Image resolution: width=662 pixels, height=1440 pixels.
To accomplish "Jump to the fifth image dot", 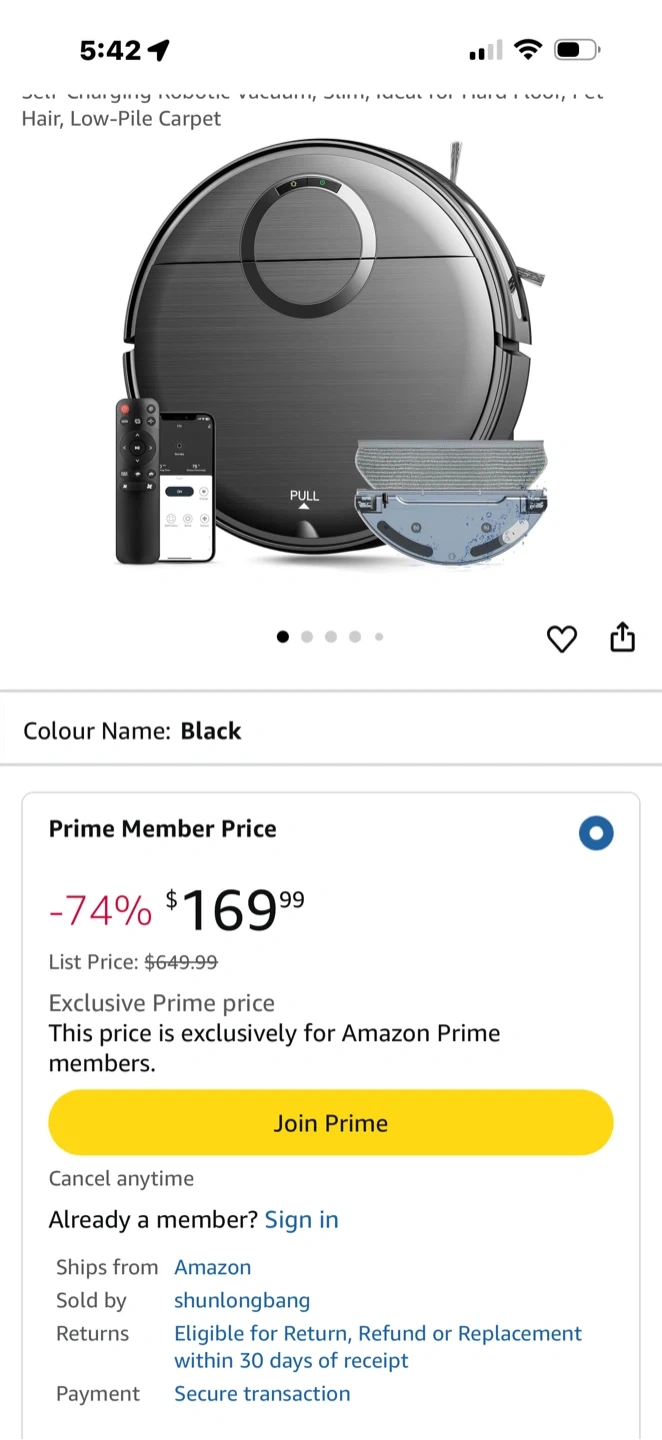I will pos(379,637).
